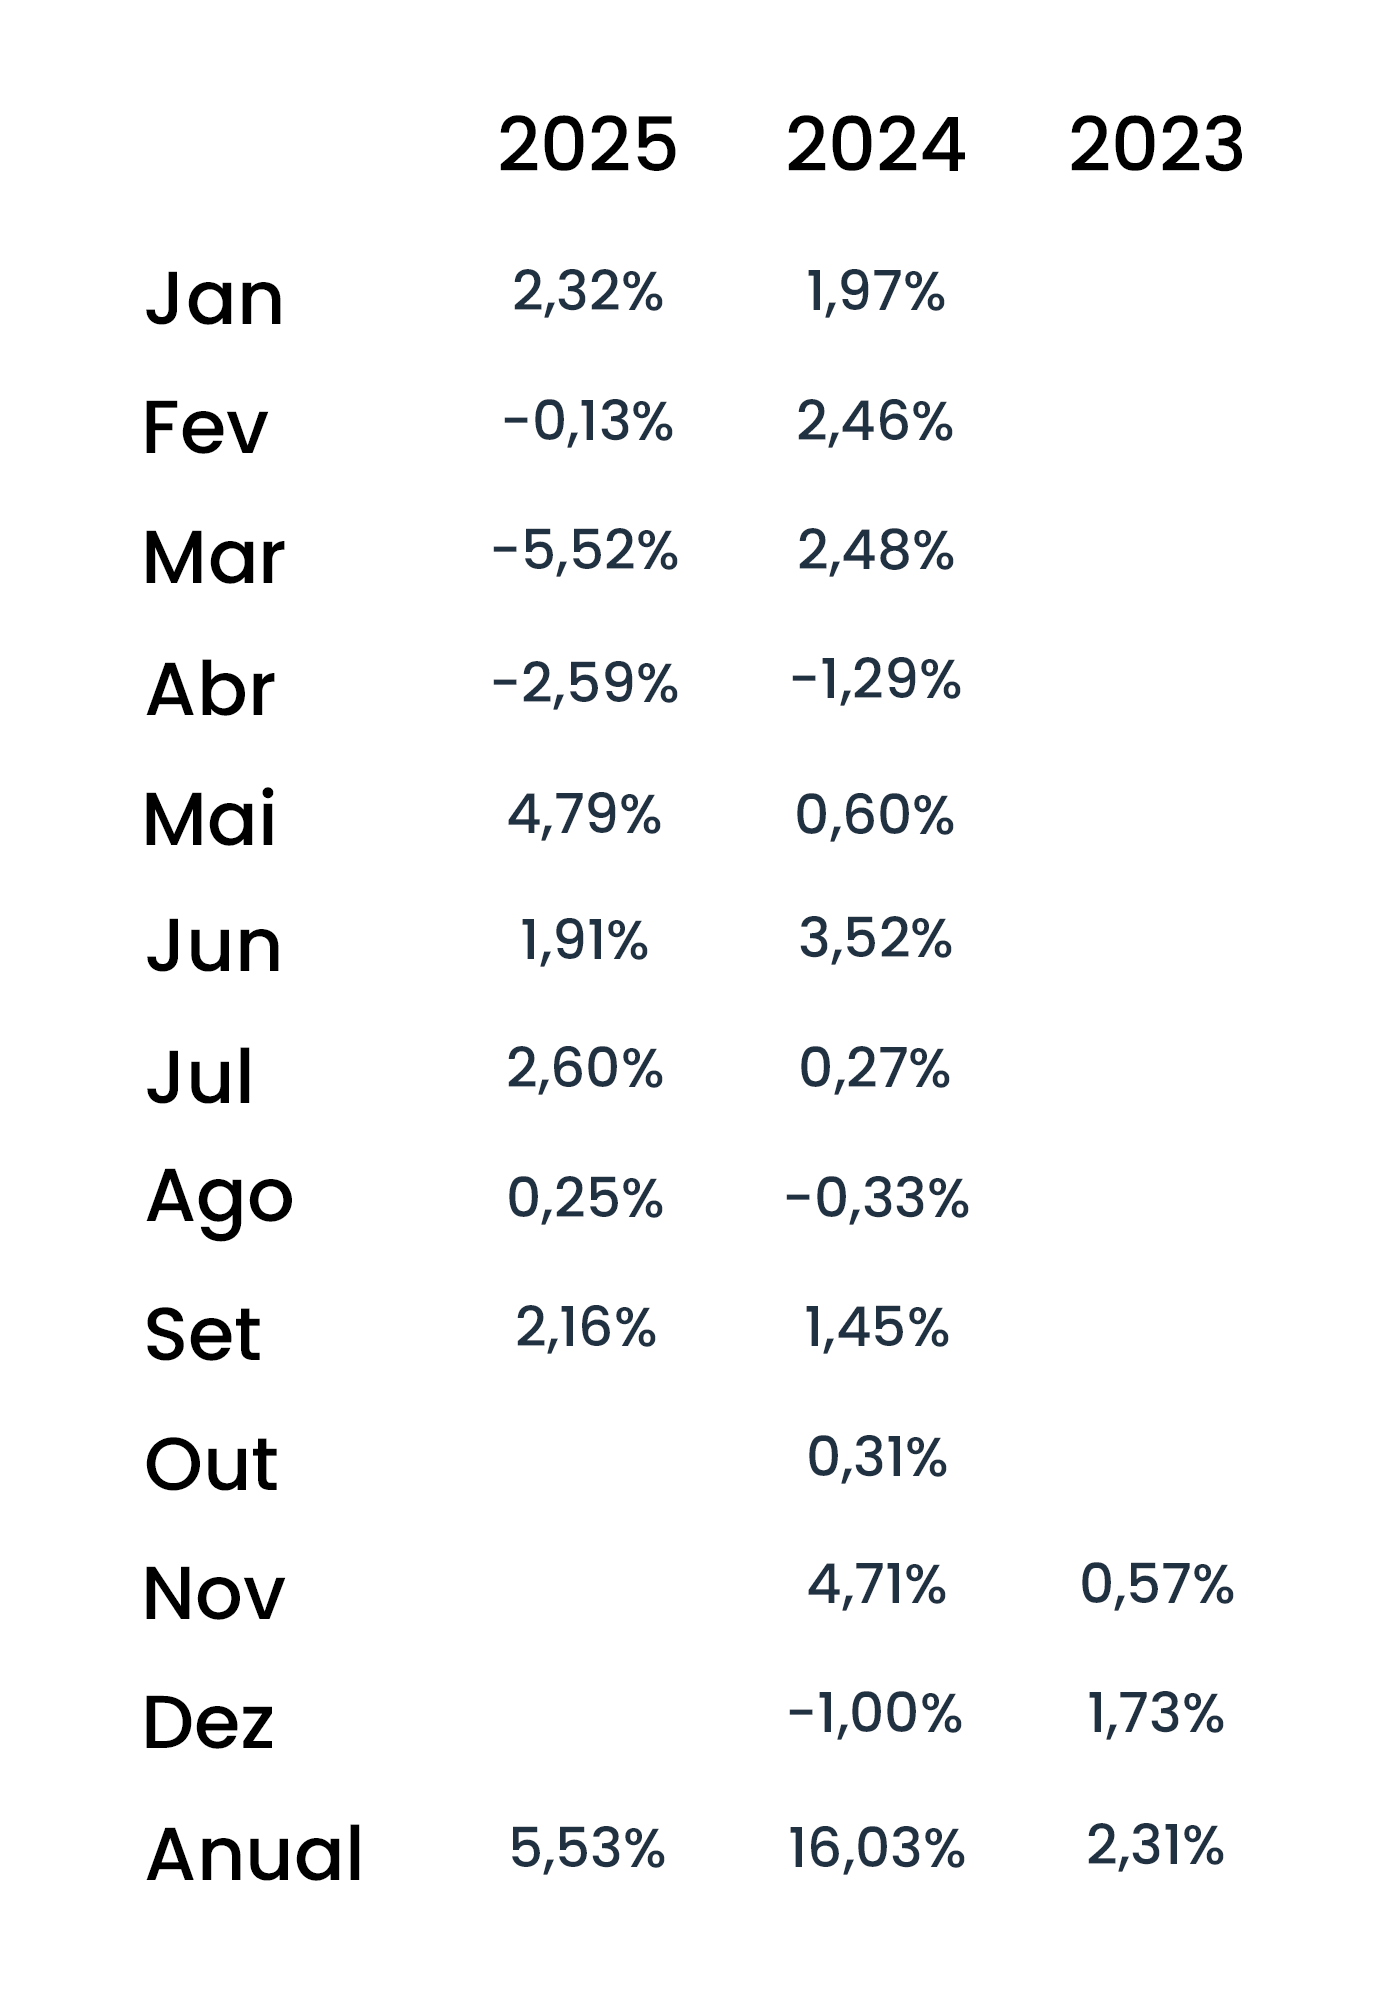Click Dez 2023 value 1,73%

[1155, 1713]
